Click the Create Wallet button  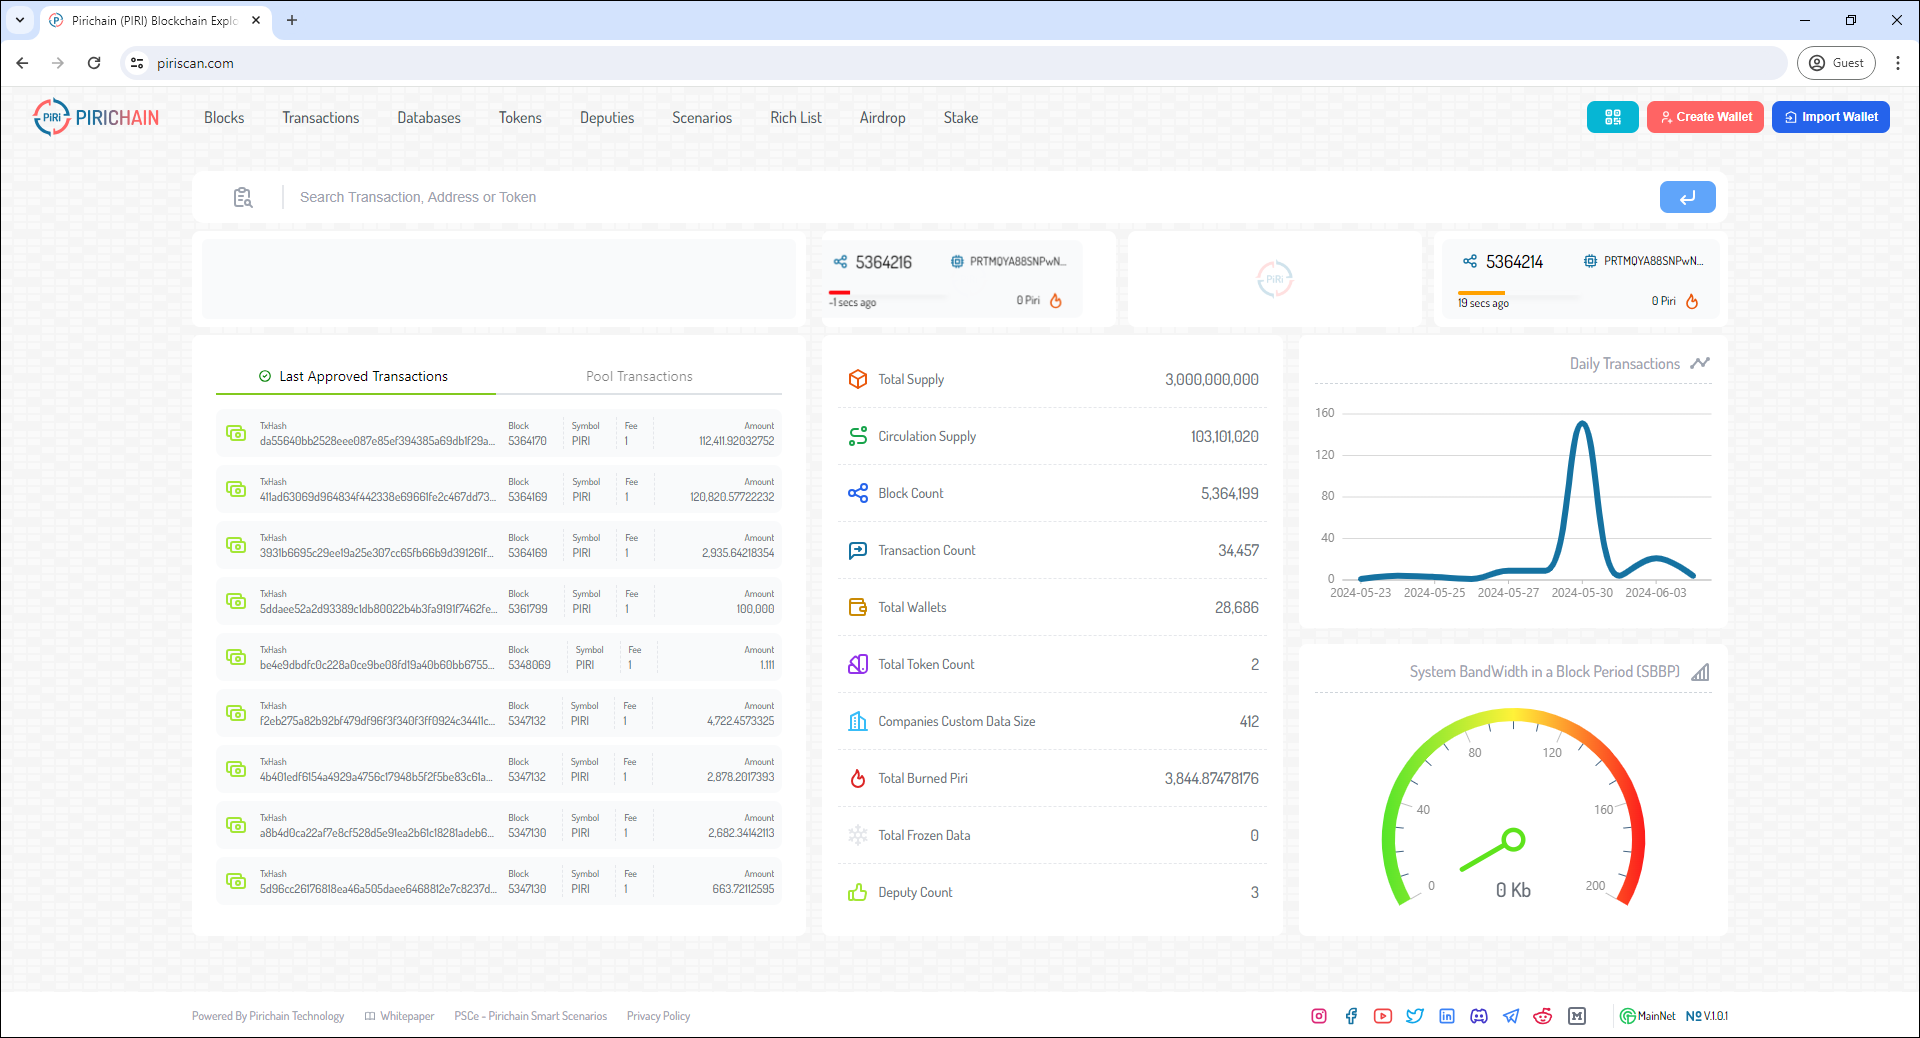pos(1705,117)
